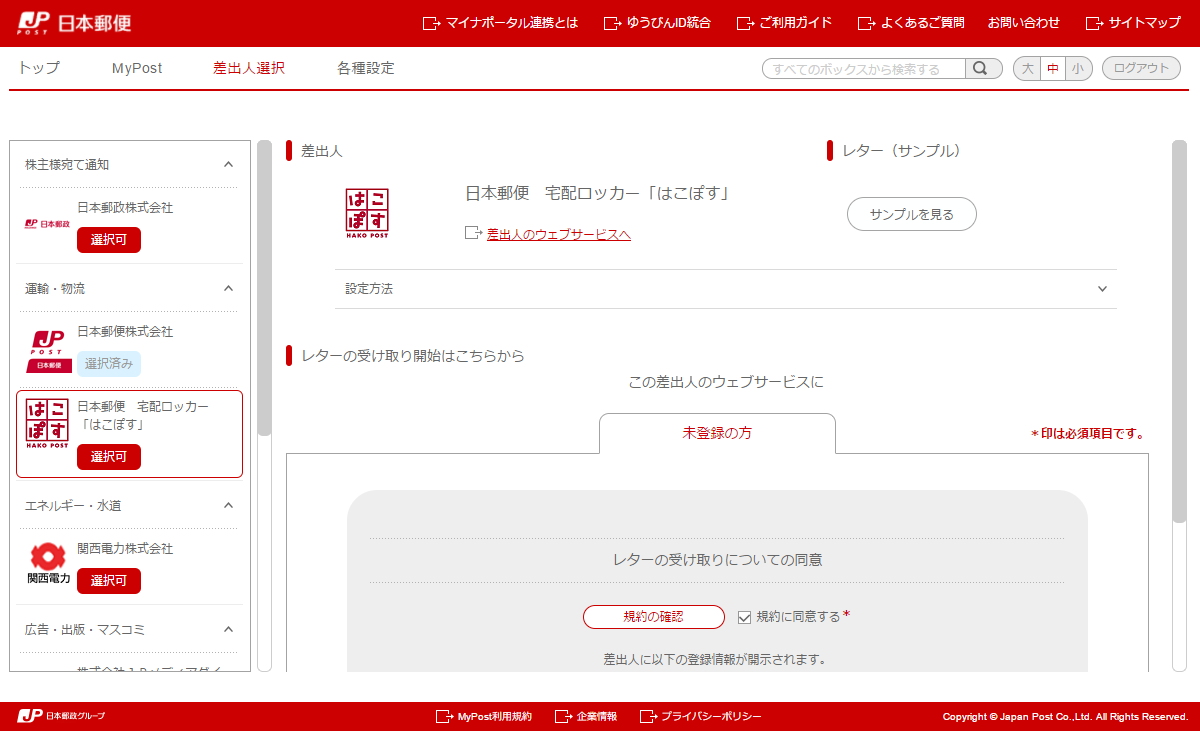Collapse 広告・出版・マスコミ category
1200x735 pixels.
coord(228,629)
